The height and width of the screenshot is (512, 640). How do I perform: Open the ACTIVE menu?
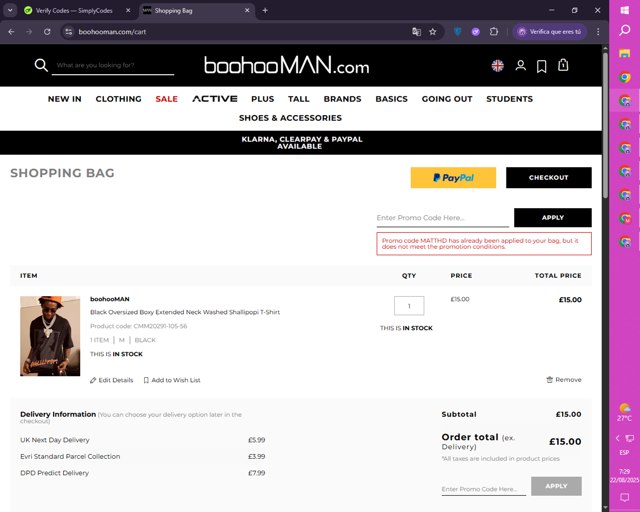coord(215,99)
